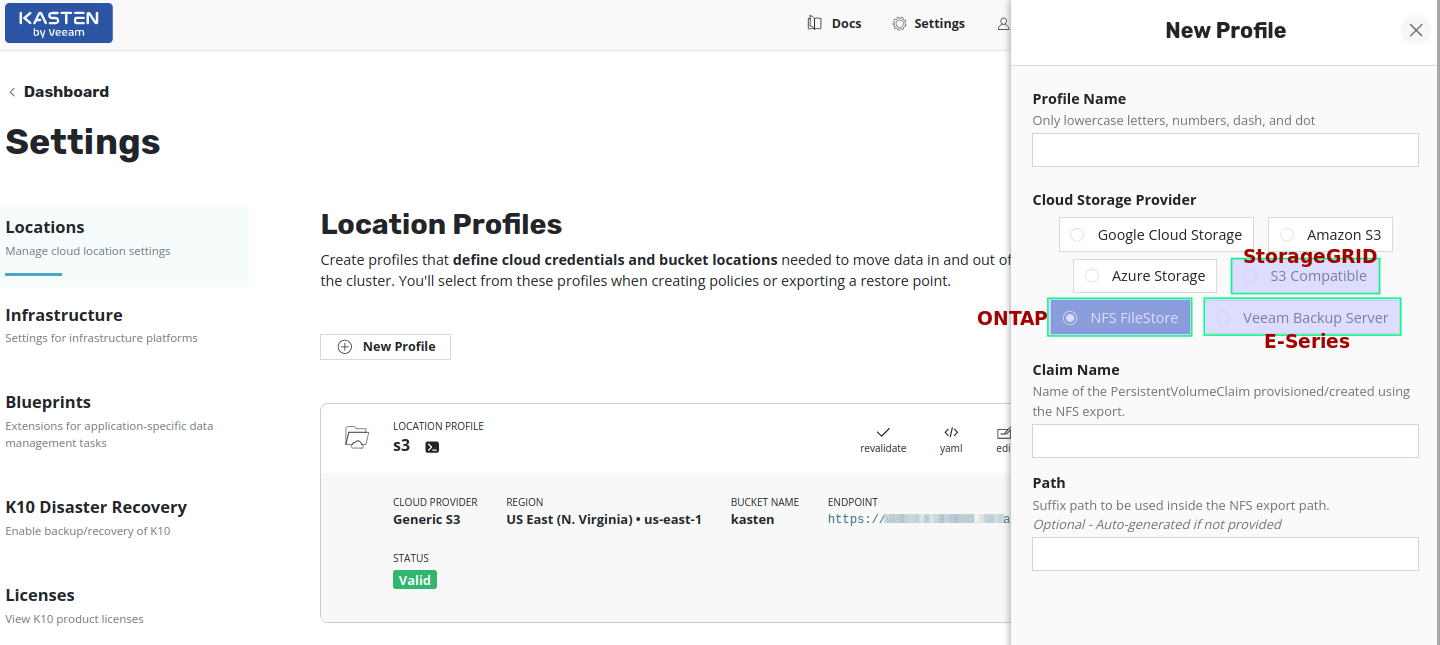Click the terminal icon next to s3
Image resolution: width=1440 pixels, height=645 pixels.
tap(432, 447)
